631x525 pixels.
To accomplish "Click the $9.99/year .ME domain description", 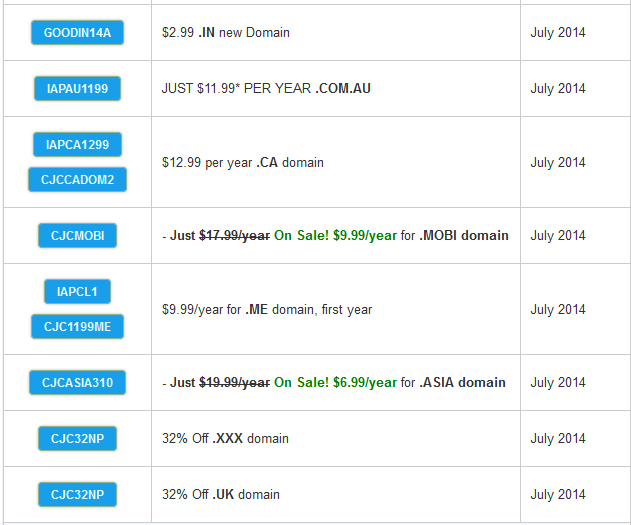I will pyautogui.click(x=267, y=309).
